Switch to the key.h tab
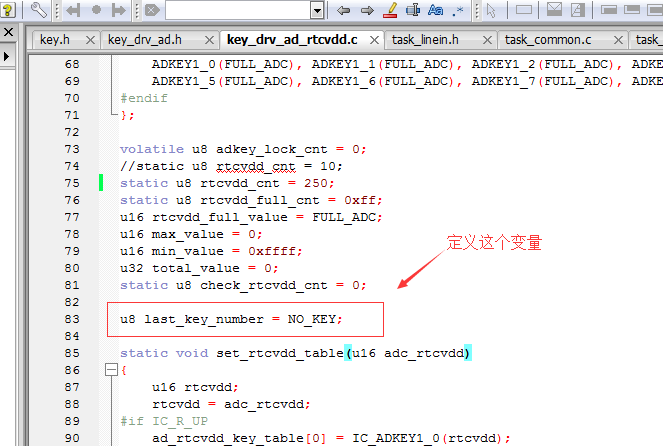Screen dimensions: 663x446 (55, 40)
